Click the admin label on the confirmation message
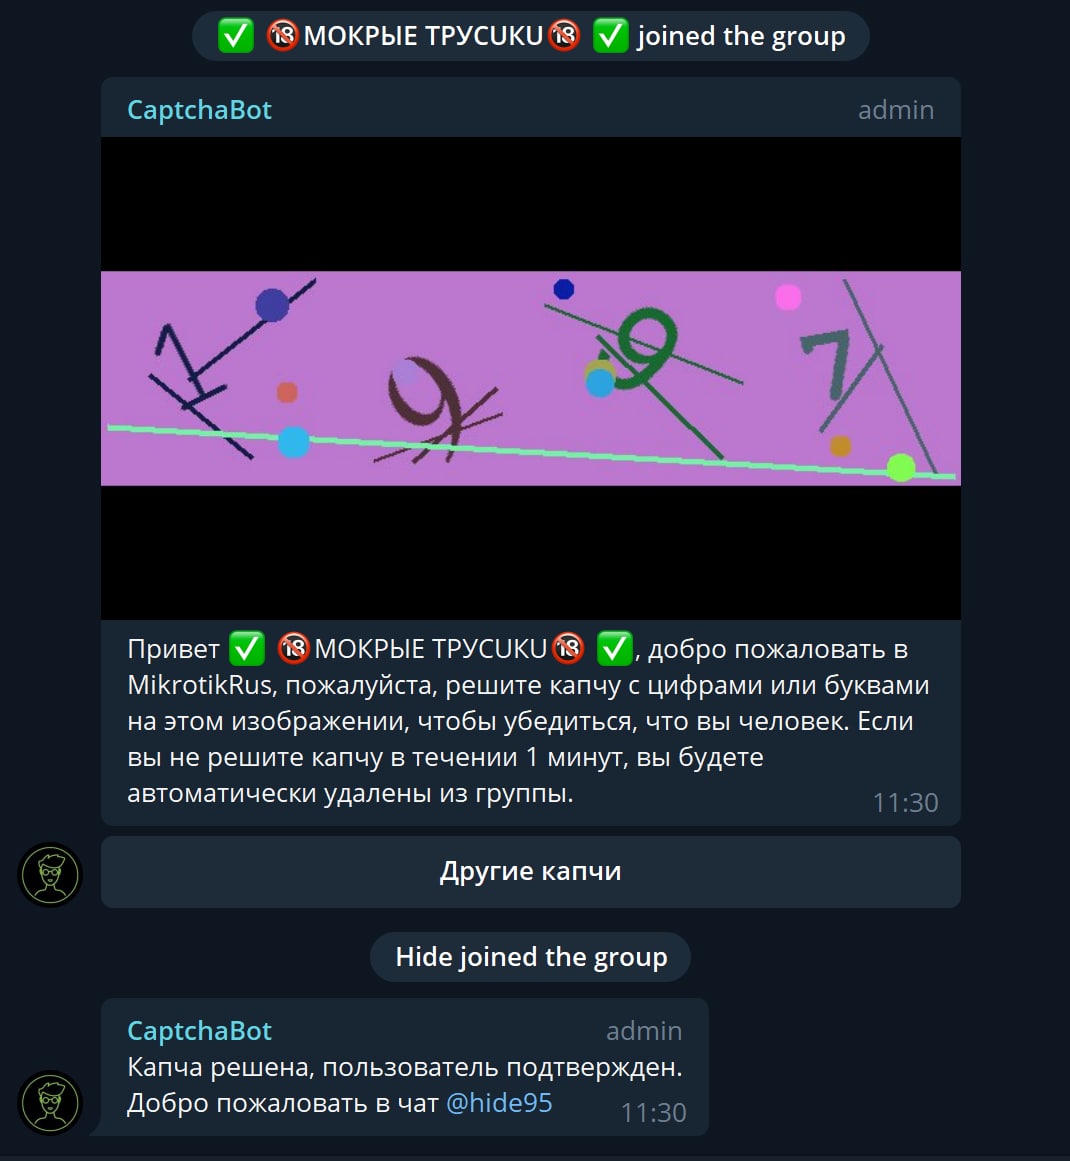The height and width of the screenshot is (1161, 1070). point(644,1031)
